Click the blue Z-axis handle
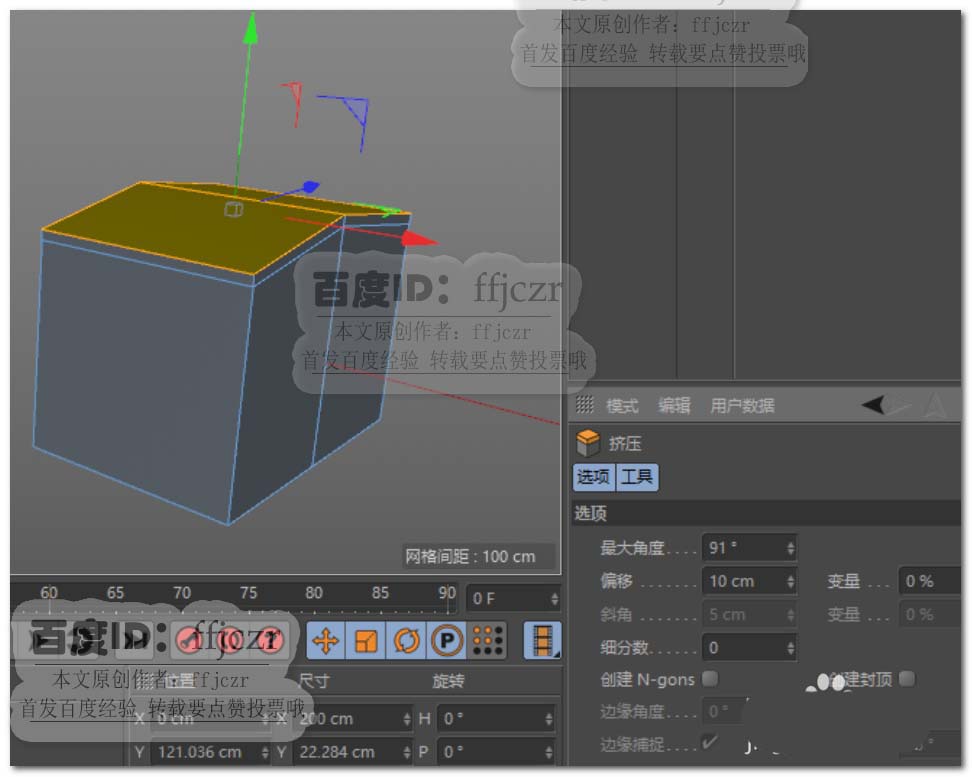 point(310,187)
